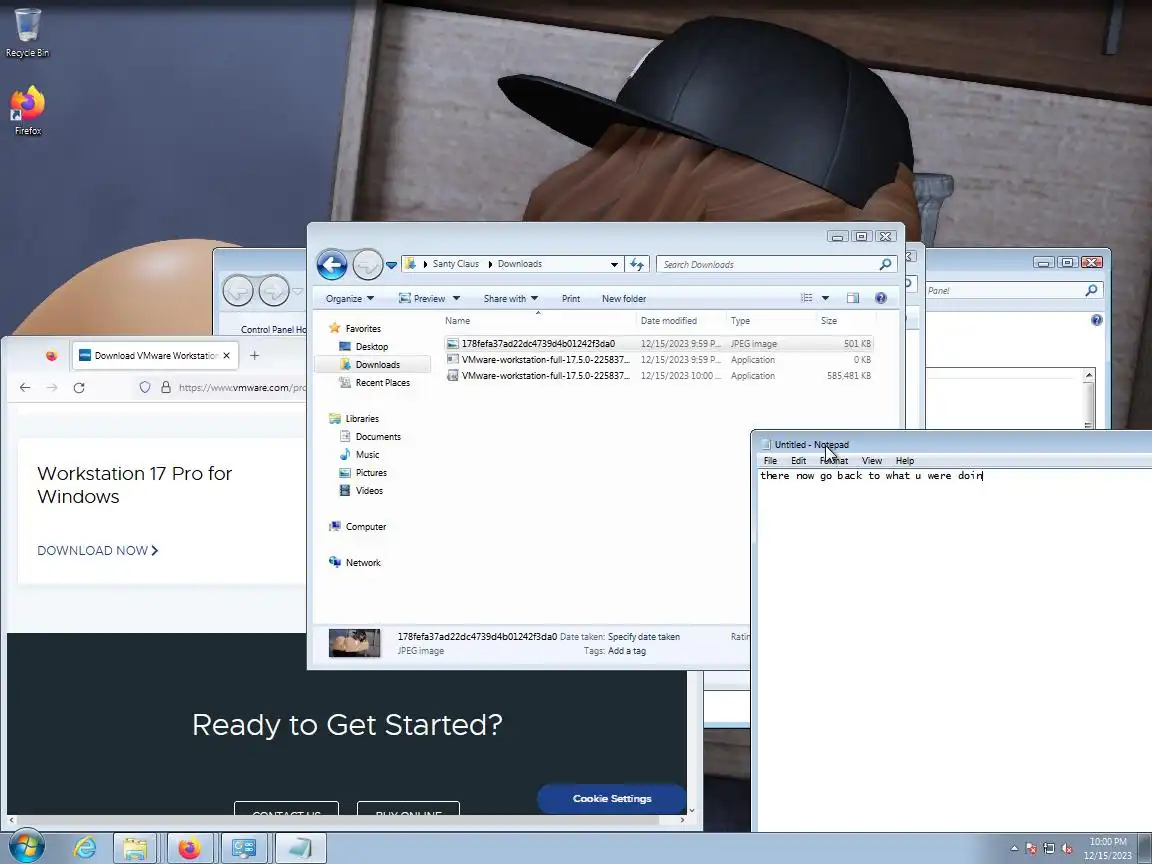Click inside the Notepad text area

(954, 650)
